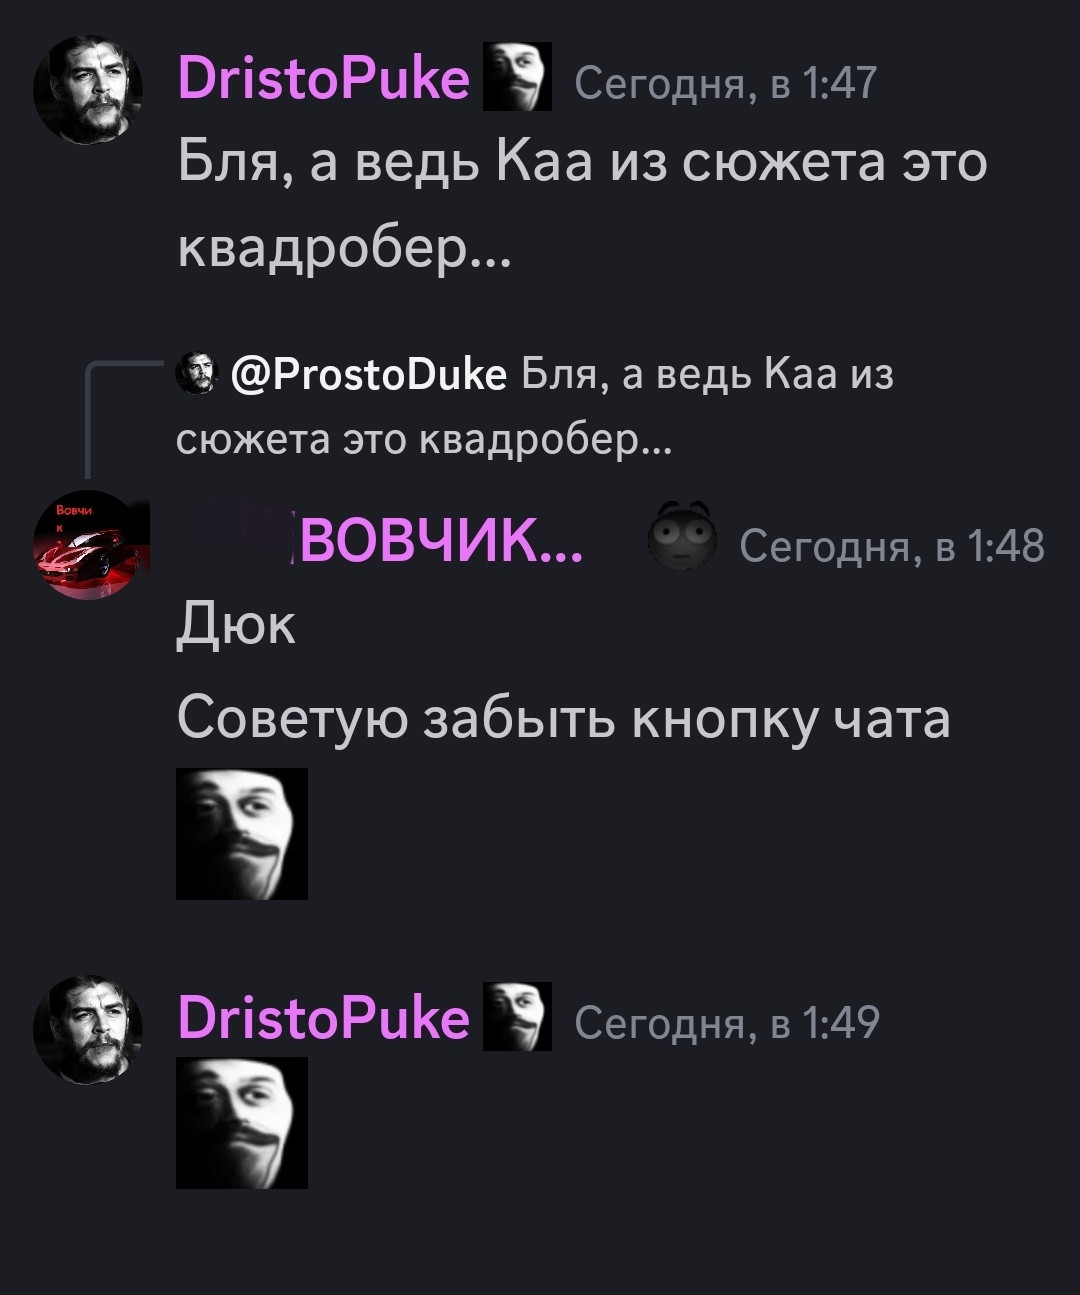1080x1295 pixels.
Task: Open the ВОВЧИК... username profile
Action: click(x=436, y=543)
